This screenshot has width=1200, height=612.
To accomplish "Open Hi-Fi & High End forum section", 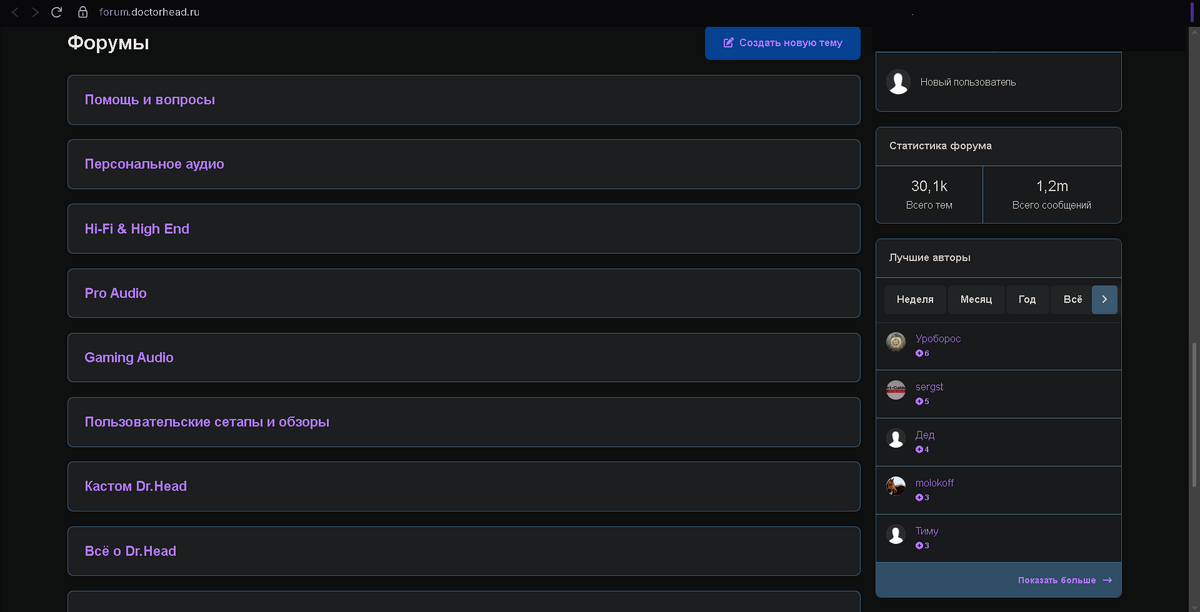I will 137,229.
